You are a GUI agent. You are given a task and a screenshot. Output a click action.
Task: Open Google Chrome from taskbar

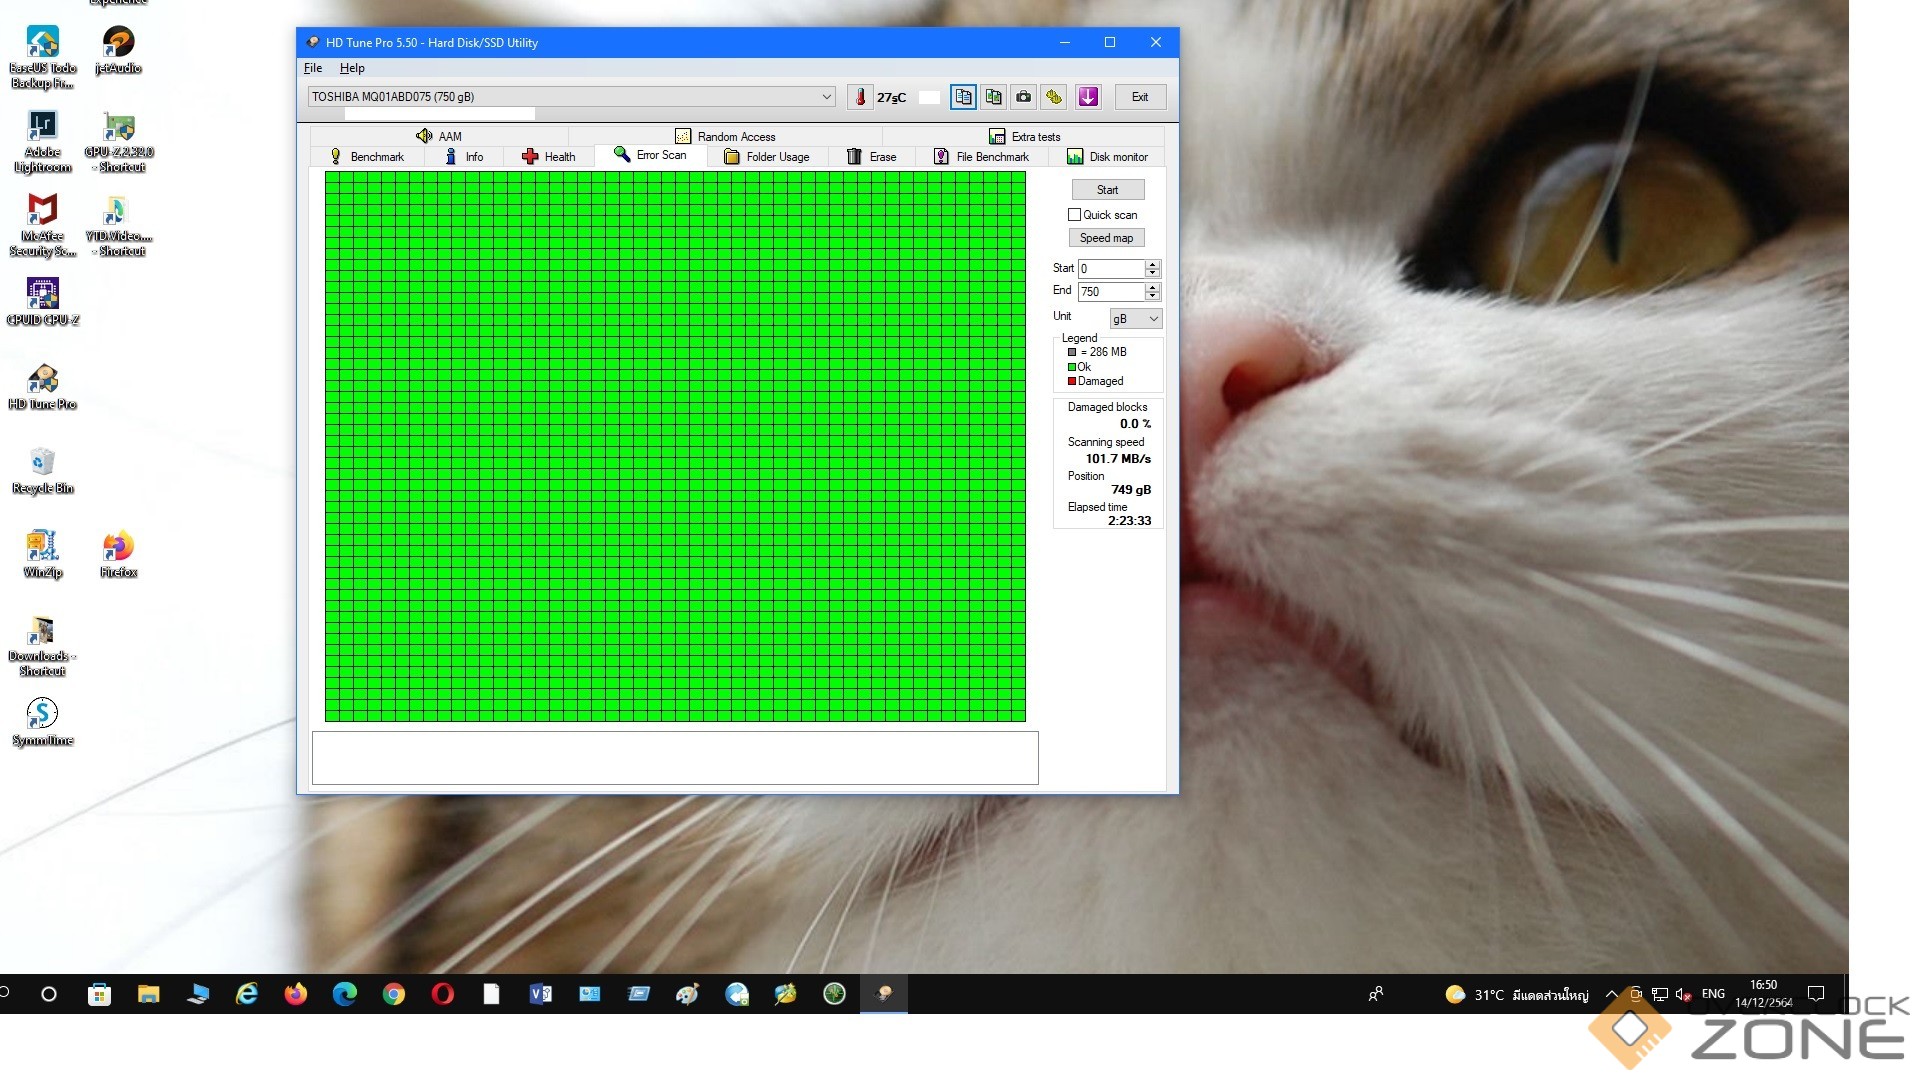click(x=393, y=994)
